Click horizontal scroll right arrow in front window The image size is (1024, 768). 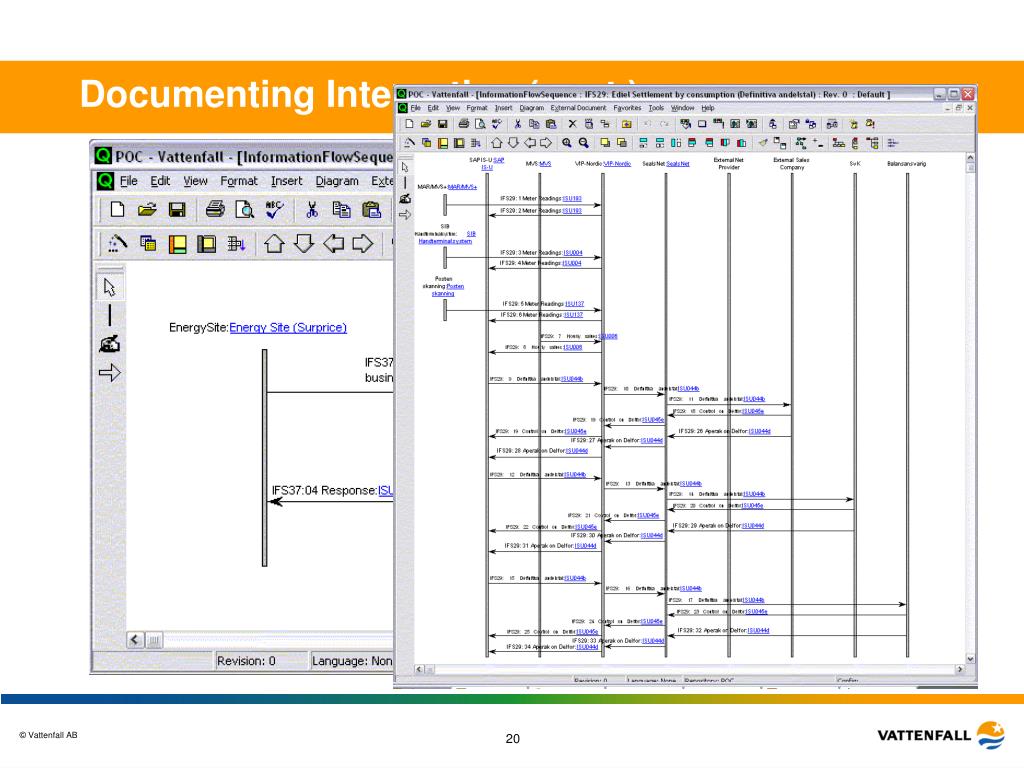959,669
